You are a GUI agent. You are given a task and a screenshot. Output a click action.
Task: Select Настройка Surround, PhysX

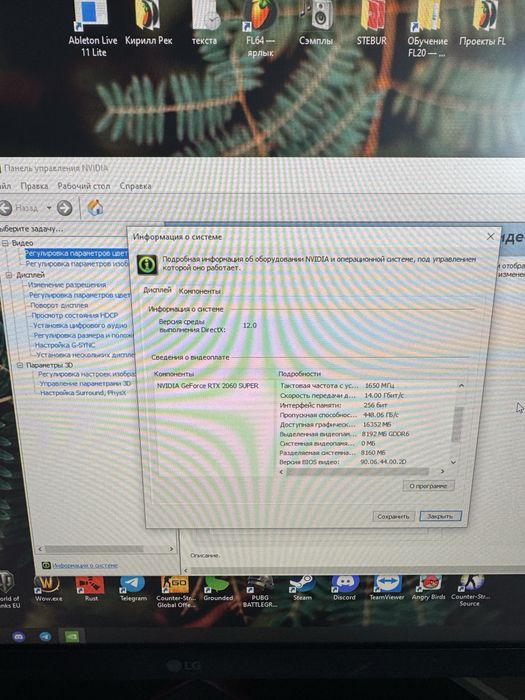(83, 393)
